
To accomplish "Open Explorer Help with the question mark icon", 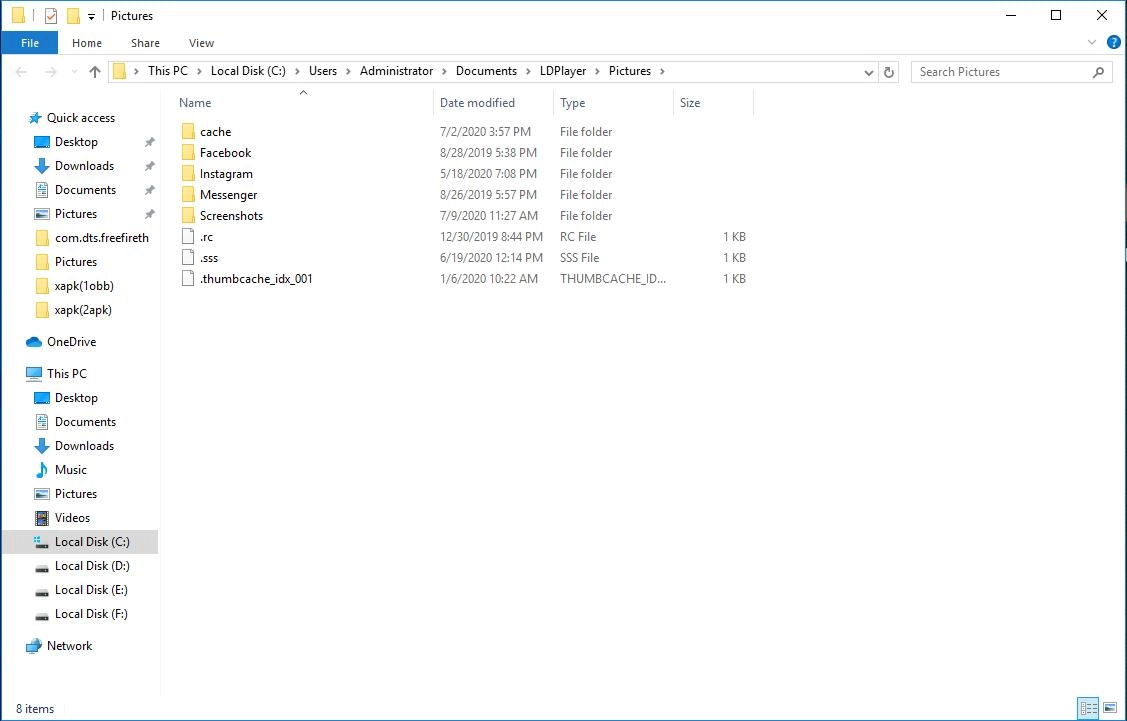I will tap(1113, 42).
